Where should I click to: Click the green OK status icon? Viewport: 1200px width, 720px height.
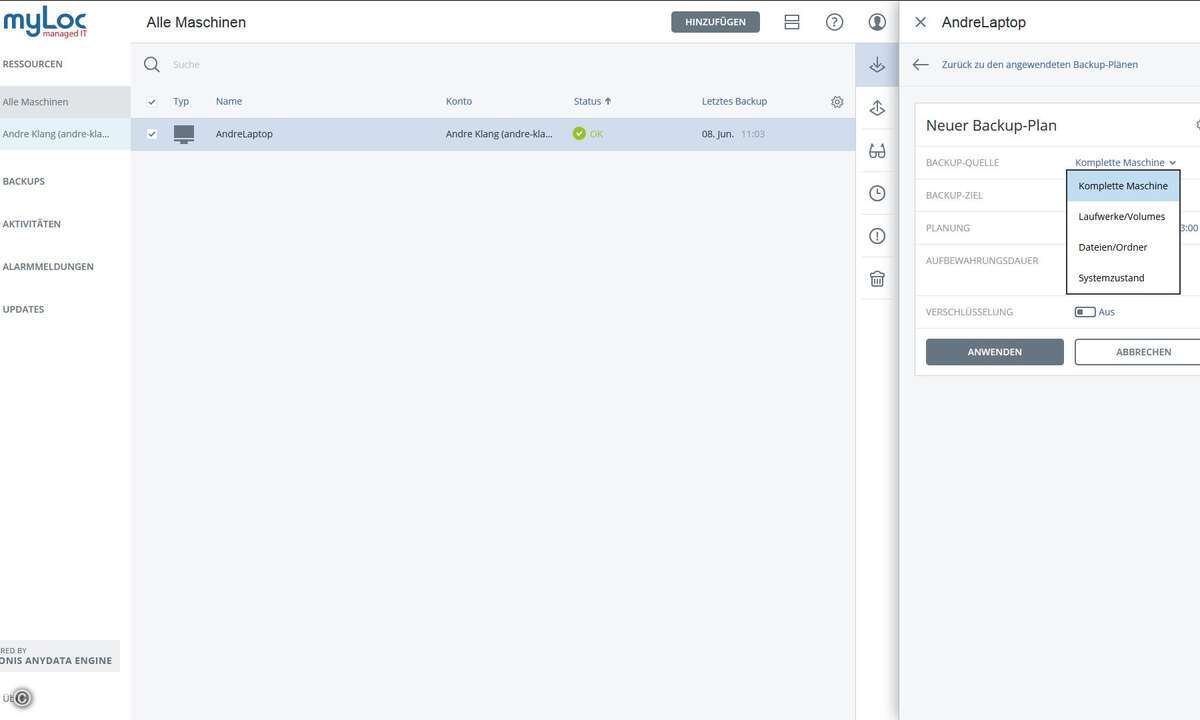pyautogui.click(x=579, y=134)
